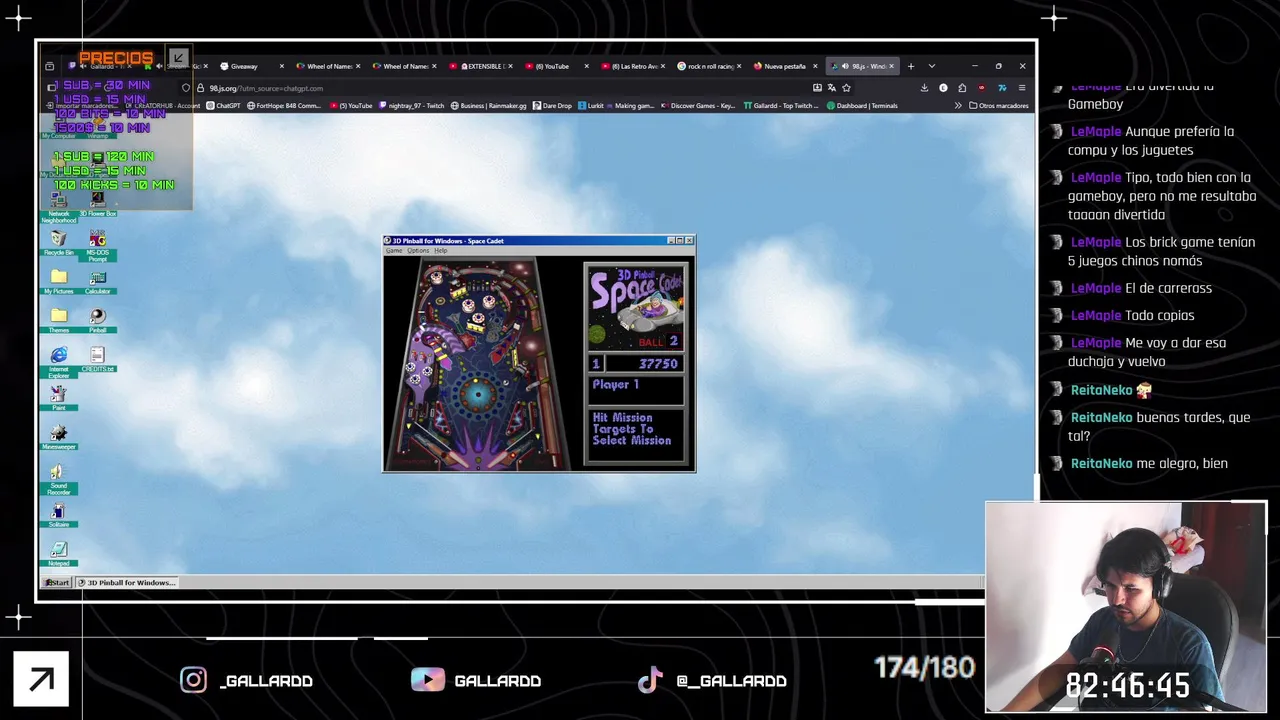Switch to the rock n roll racing tab
This screenshot has height=720, width=1280.
709,66
